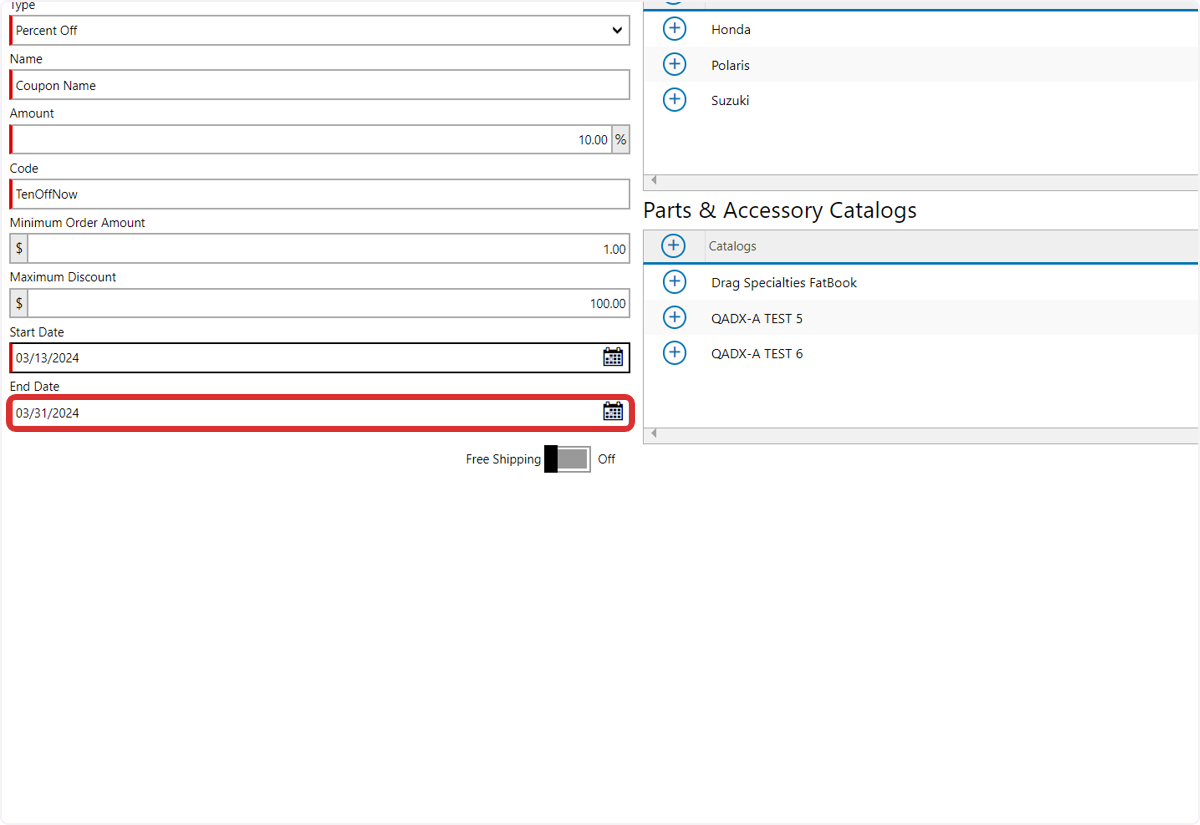Image resolution: width=1200 pixels, height=825 pixels.
Task: Select the Suzuki row text
Action: click(x=730, y=100)
